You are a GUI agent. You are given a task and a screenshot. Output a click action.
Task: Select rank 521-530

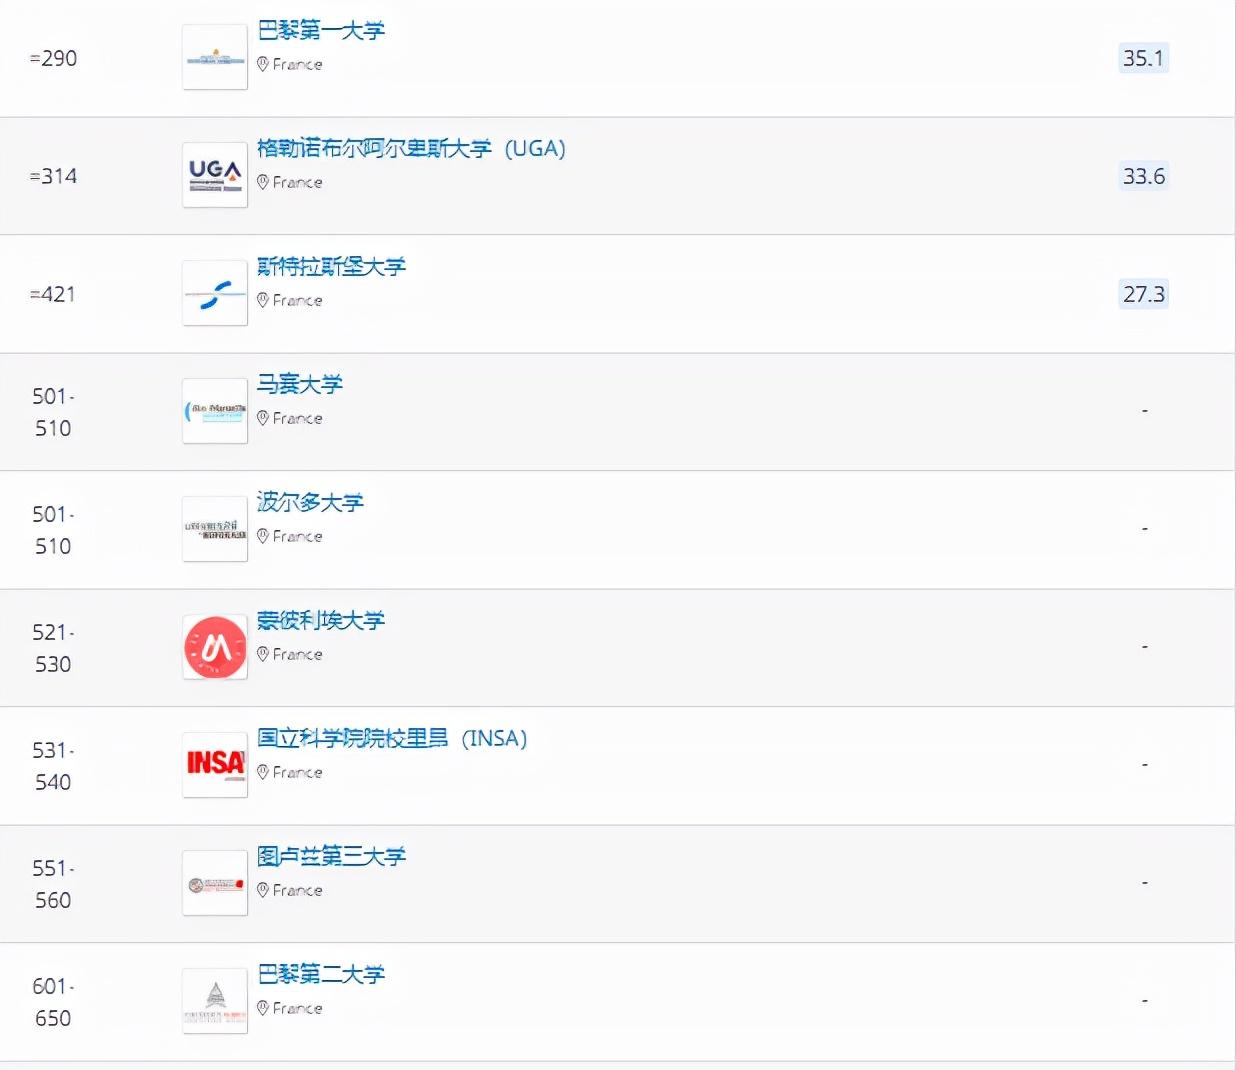[53, 648]
